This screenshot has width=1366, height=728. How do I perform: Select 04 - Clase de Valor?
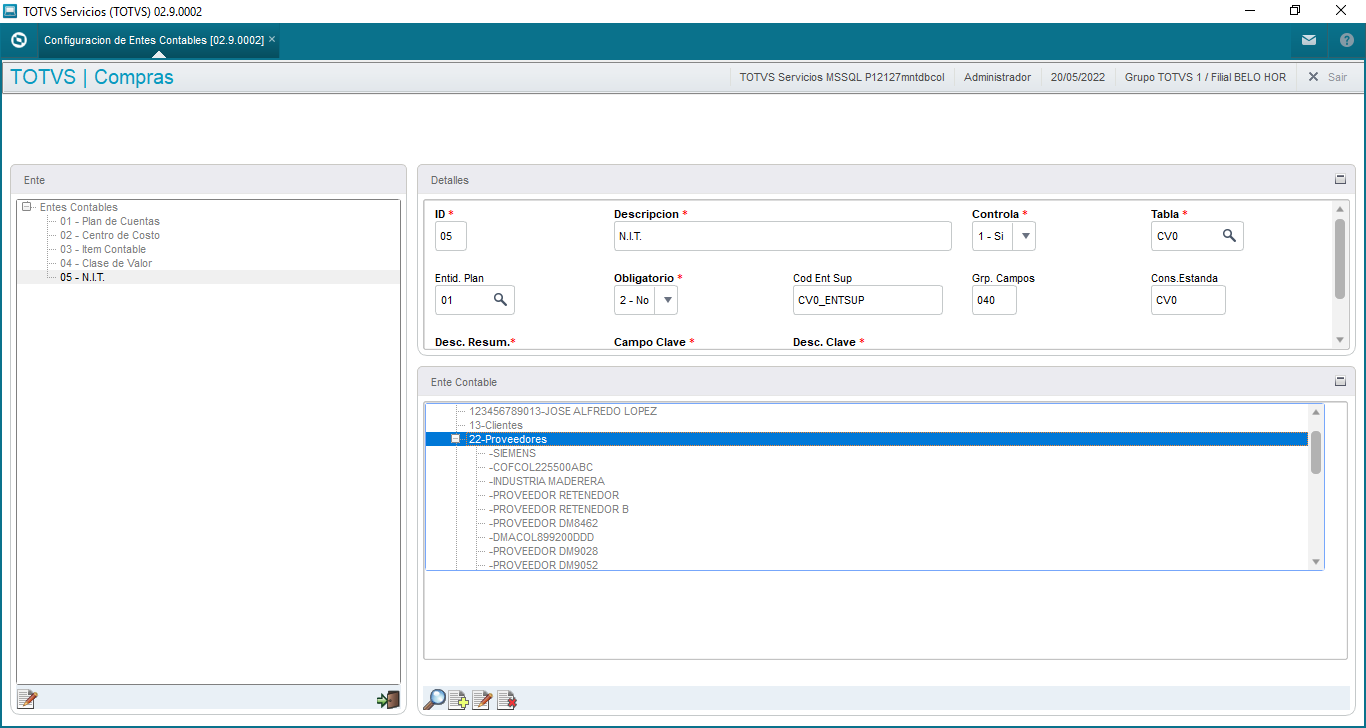click(x=106, y=264)
